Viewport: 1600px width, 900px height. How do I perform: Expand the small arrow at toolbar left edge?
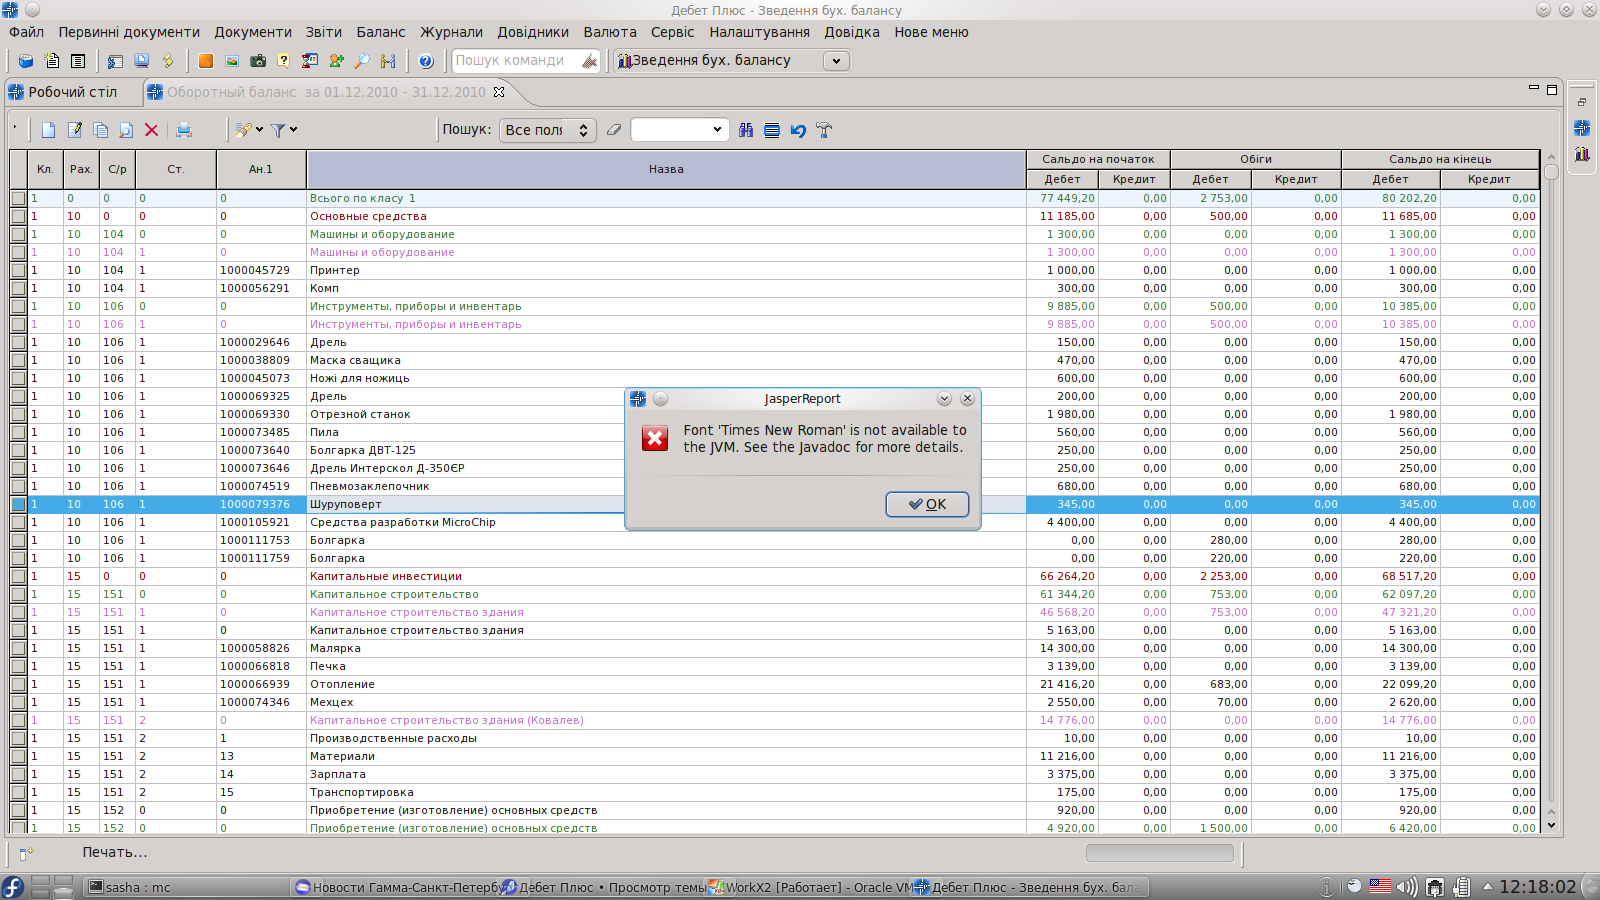[15, 128]
